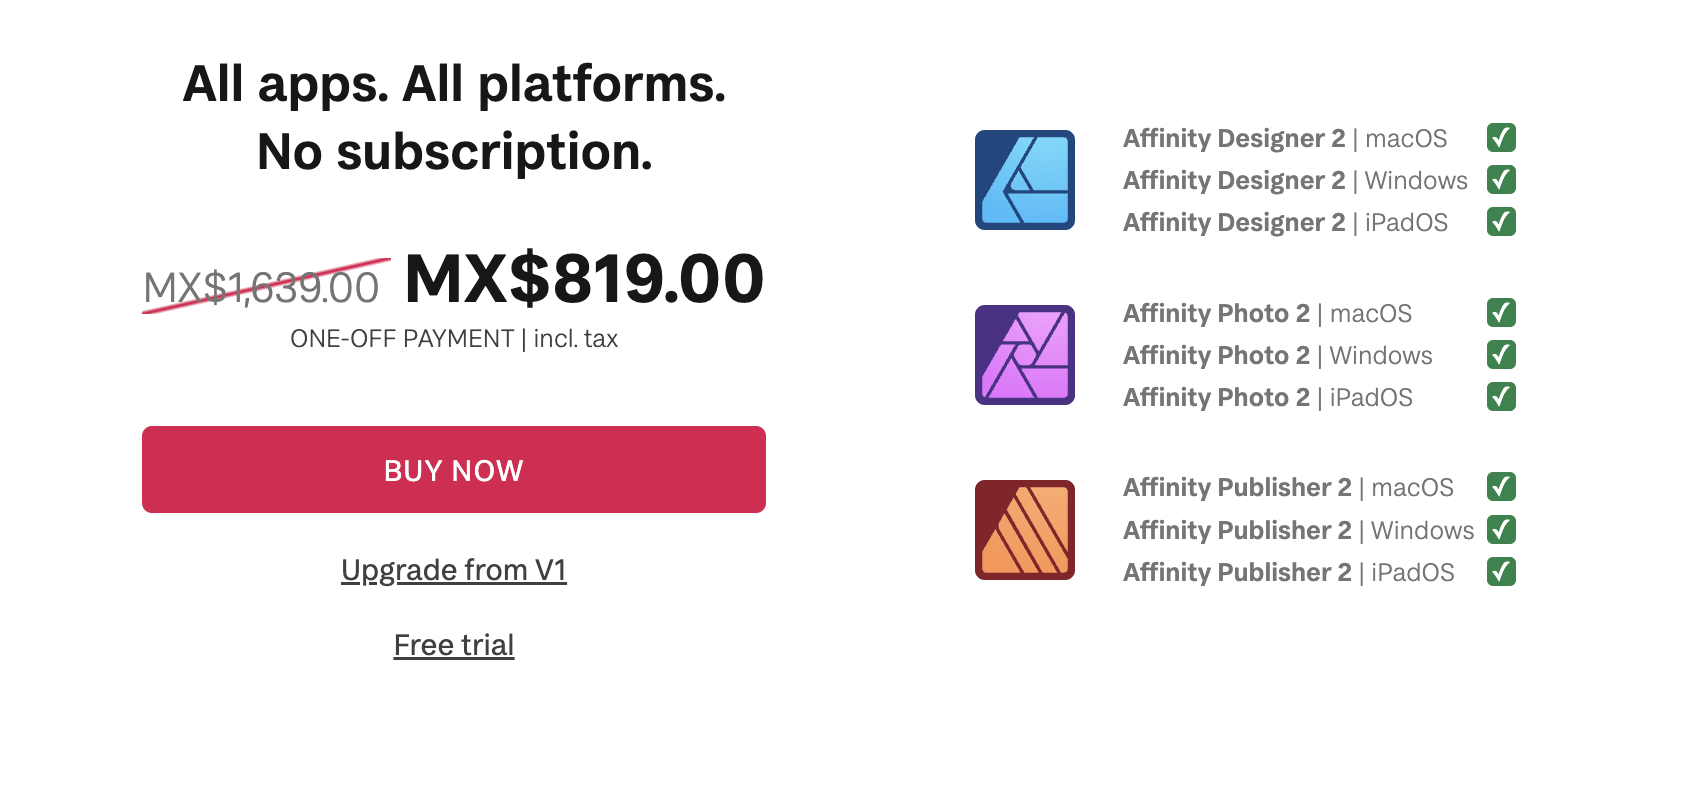Click the Affinity Publisher 2 app icon
This screenshot has width=1694, height=796.
(x=1025, y=530)
